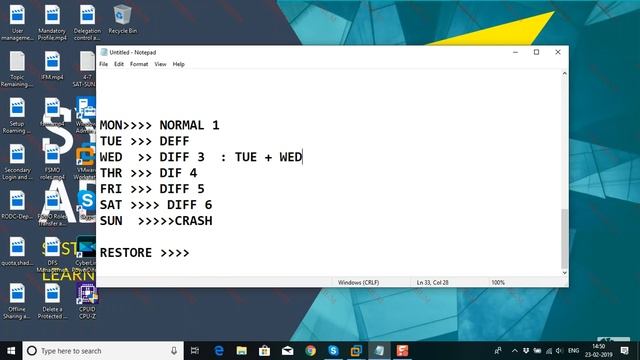Viewport: 640px width, 360px height.
Task: Maximize the Notepad window
Action: 536,52
